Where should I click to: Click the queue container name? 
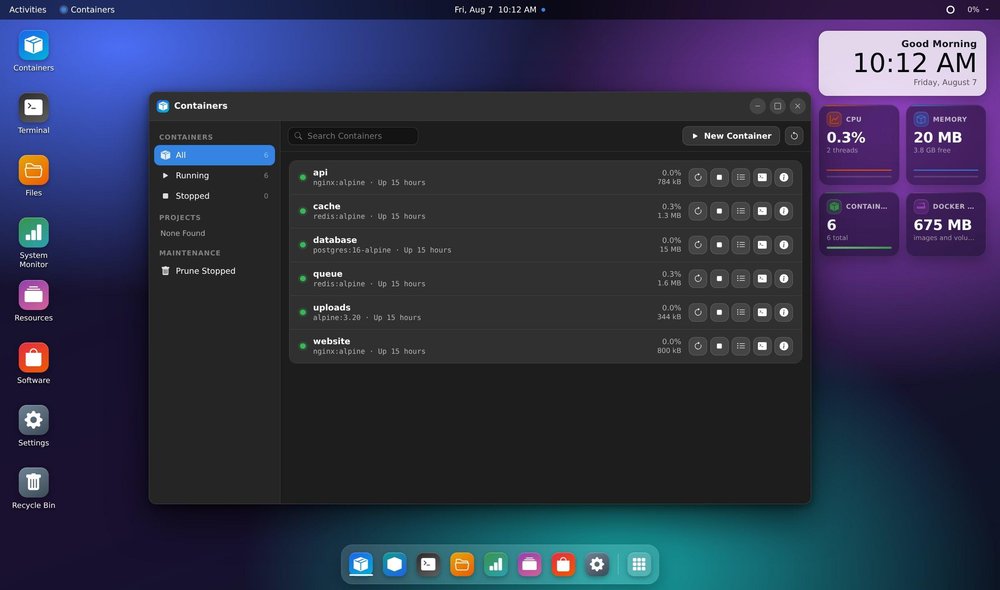[x=328, y=274]
